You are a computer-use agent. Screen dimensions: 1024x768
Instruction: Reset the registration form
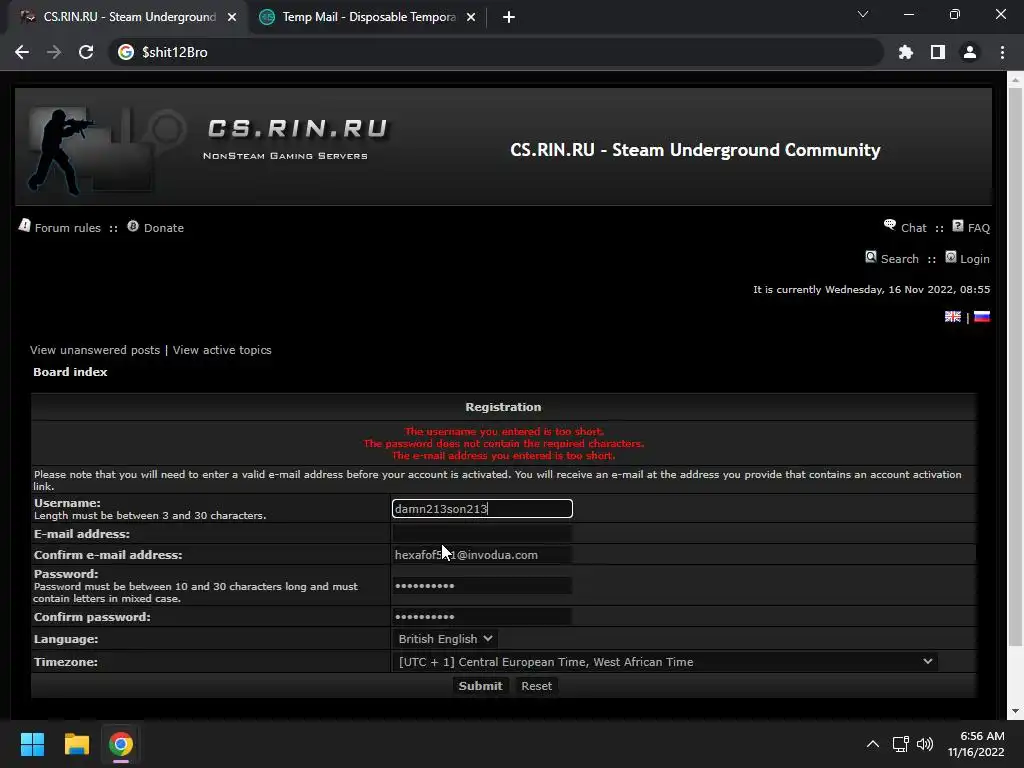[x=536, y=686]
